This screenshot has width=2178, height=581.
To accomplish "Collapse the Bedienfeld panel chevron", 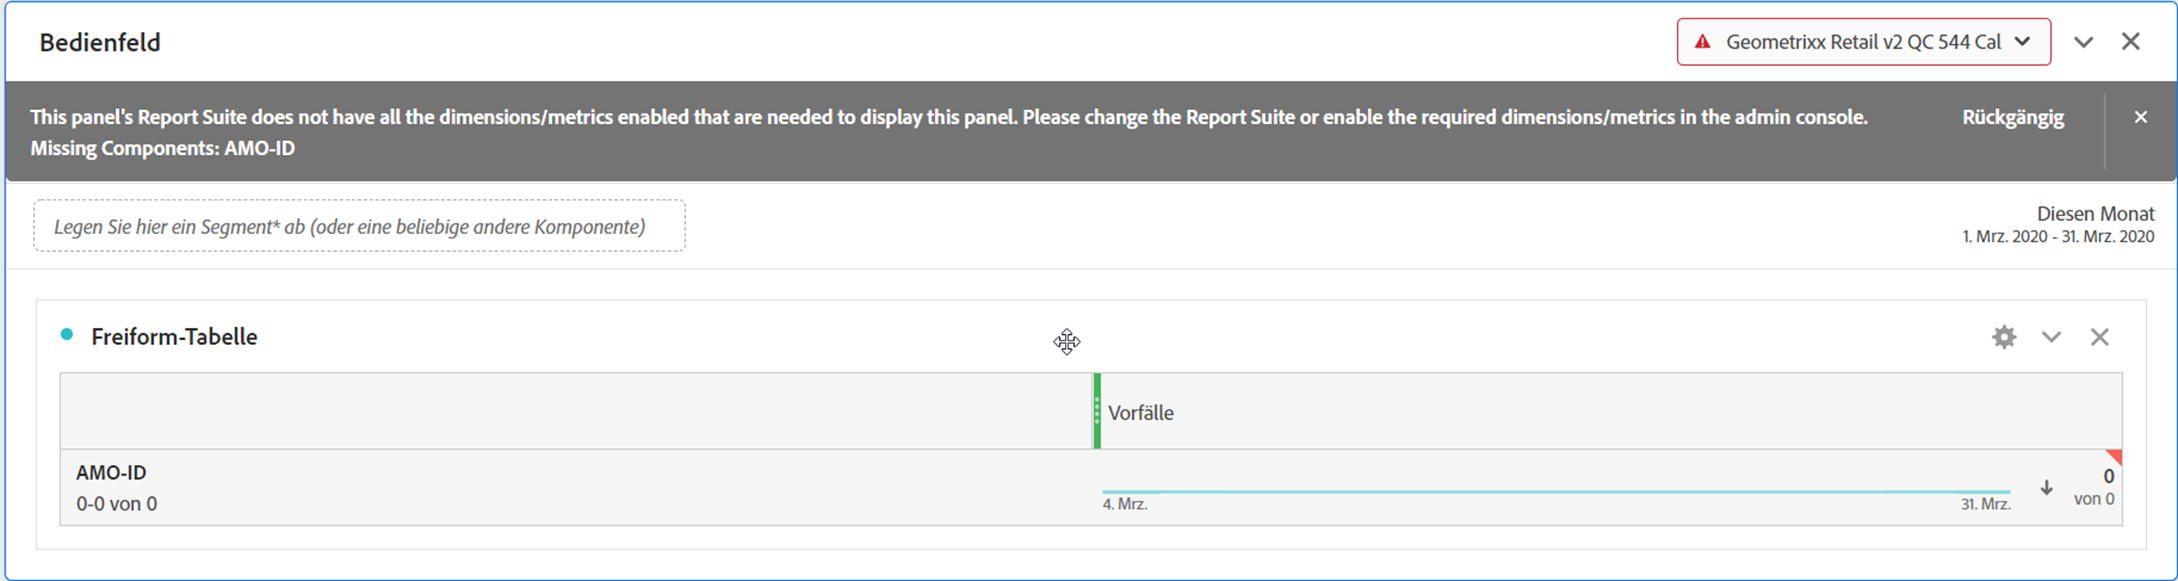I will click(x=2084, y=42).
